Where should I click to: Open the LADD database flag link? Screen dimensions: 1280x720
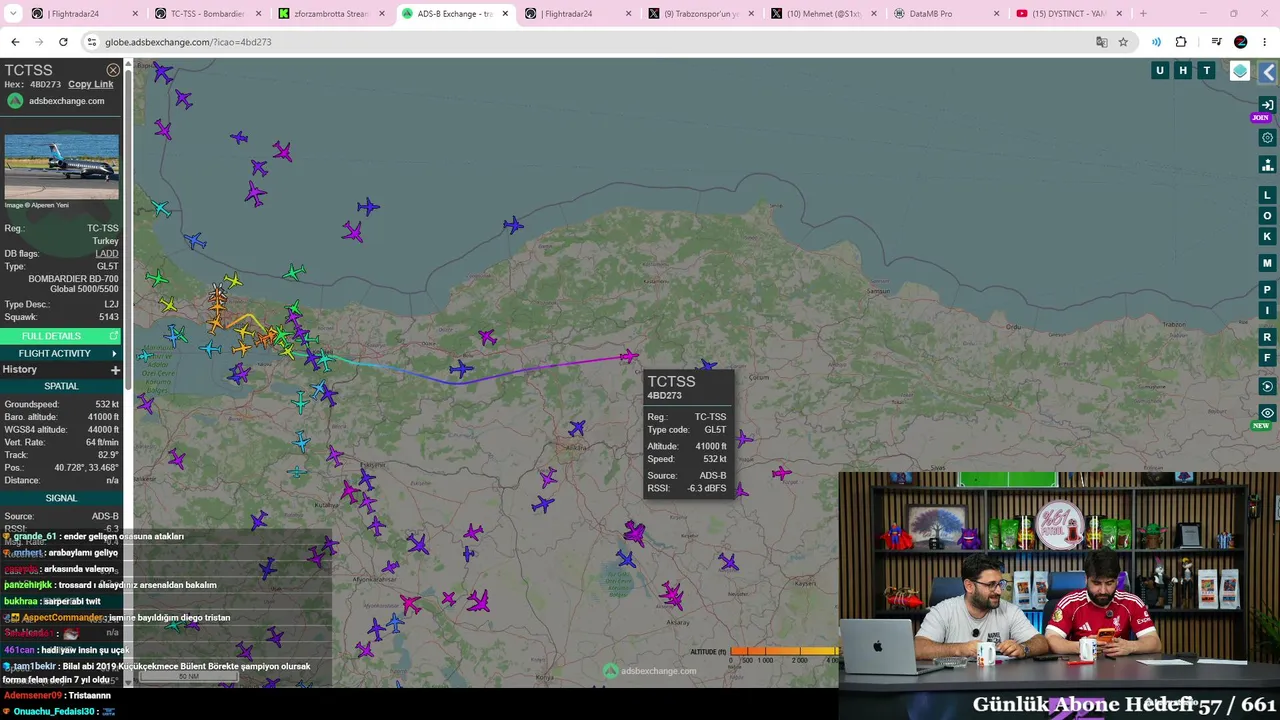click(107, 254)
